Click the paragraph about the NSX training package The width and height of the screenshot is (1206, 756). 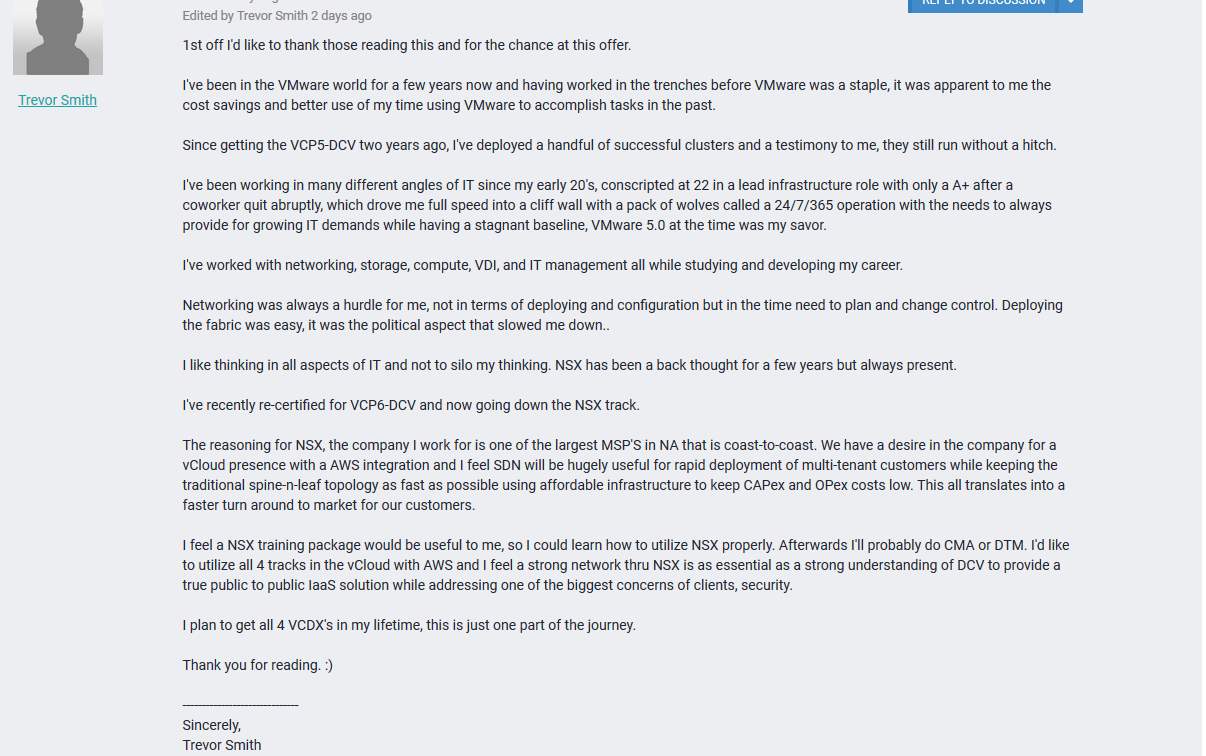click(x=625, y=565)
